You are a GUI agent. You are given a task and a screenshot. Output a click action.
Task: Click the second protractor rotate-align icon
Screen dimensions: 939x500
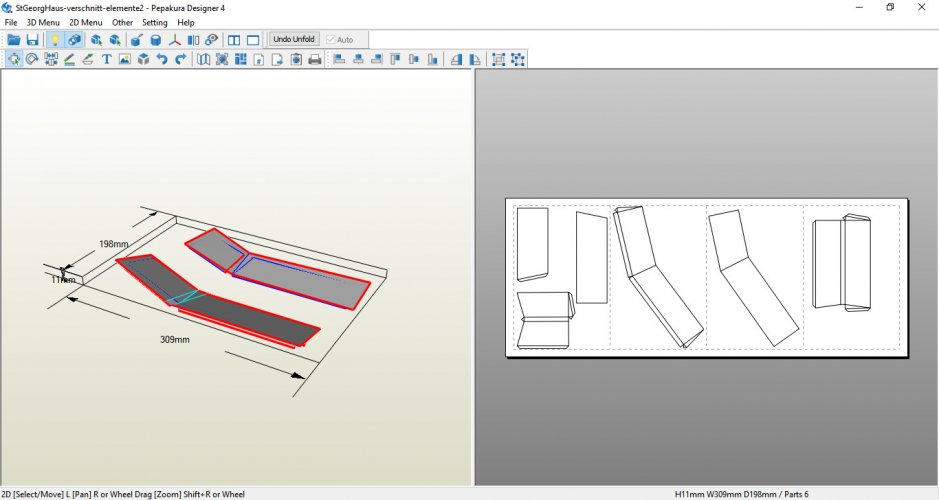tap(475, 59)
